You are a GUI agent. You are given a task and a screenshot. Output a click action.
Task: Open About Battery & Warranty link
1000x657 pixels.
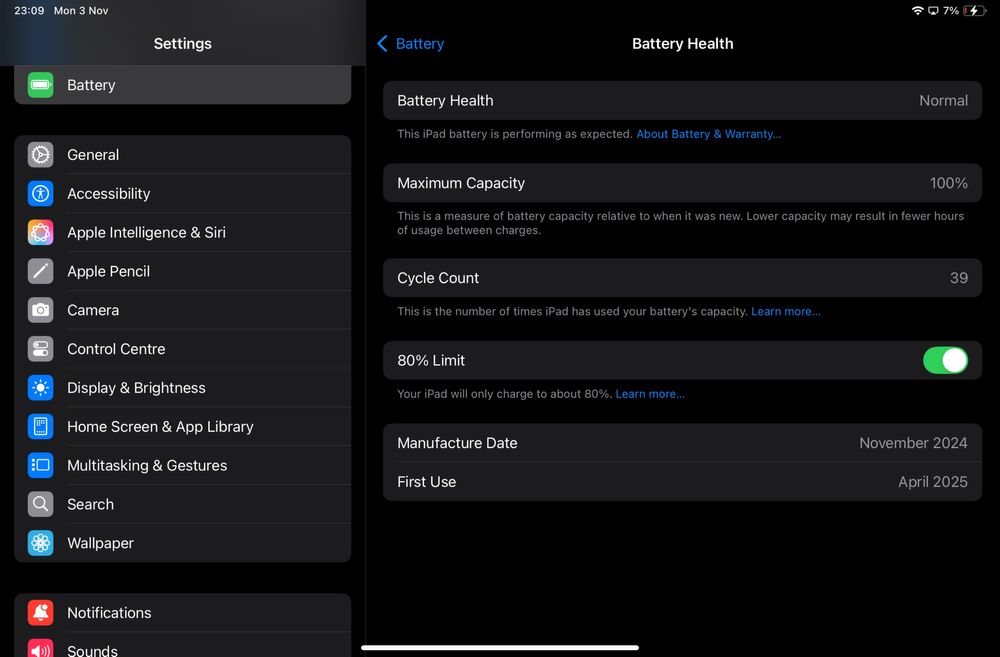708,134
